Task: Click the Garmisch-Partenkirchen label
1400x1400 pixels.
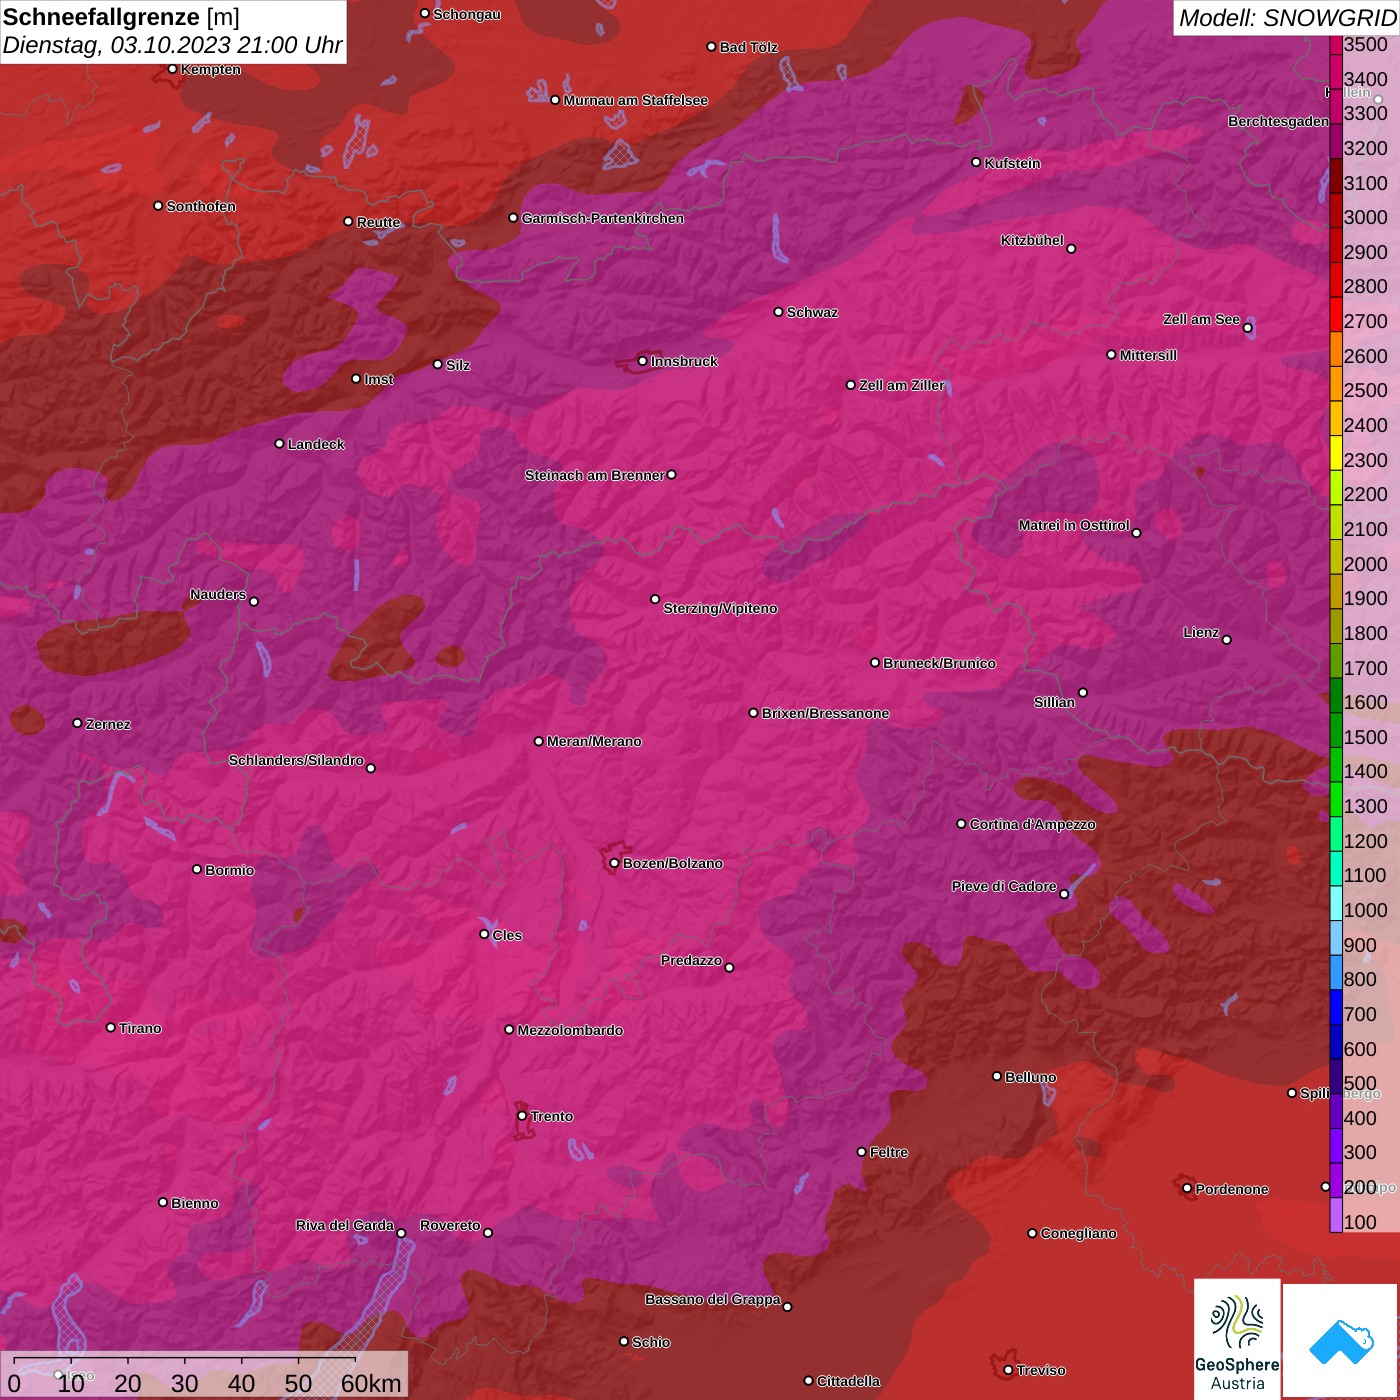Action: [603, 218]
